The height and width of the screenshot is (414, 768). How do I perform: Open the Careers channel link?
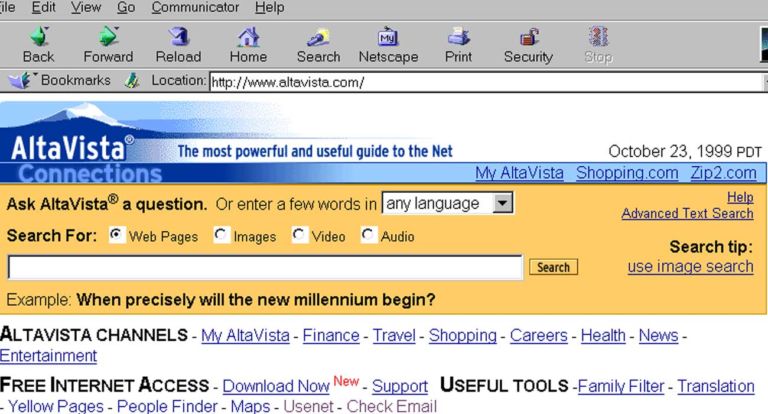(539, 336)
